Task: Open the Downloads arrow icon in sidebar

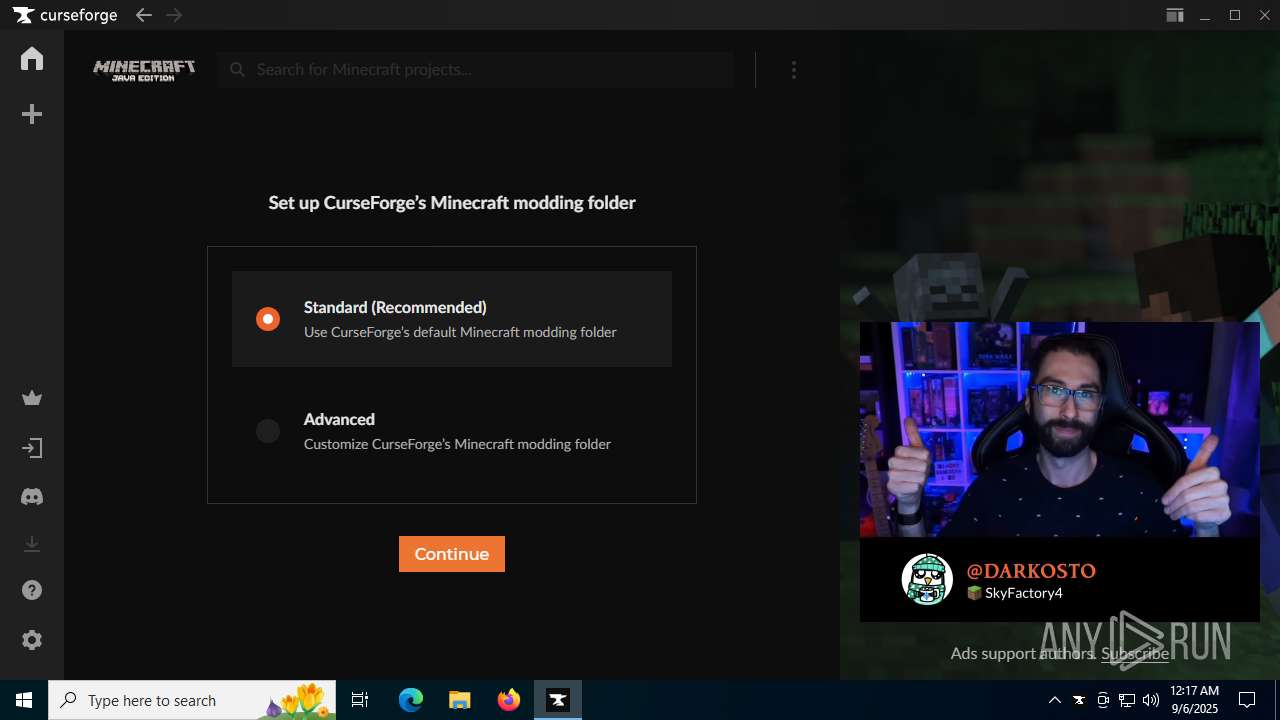Action: [32, 544]
